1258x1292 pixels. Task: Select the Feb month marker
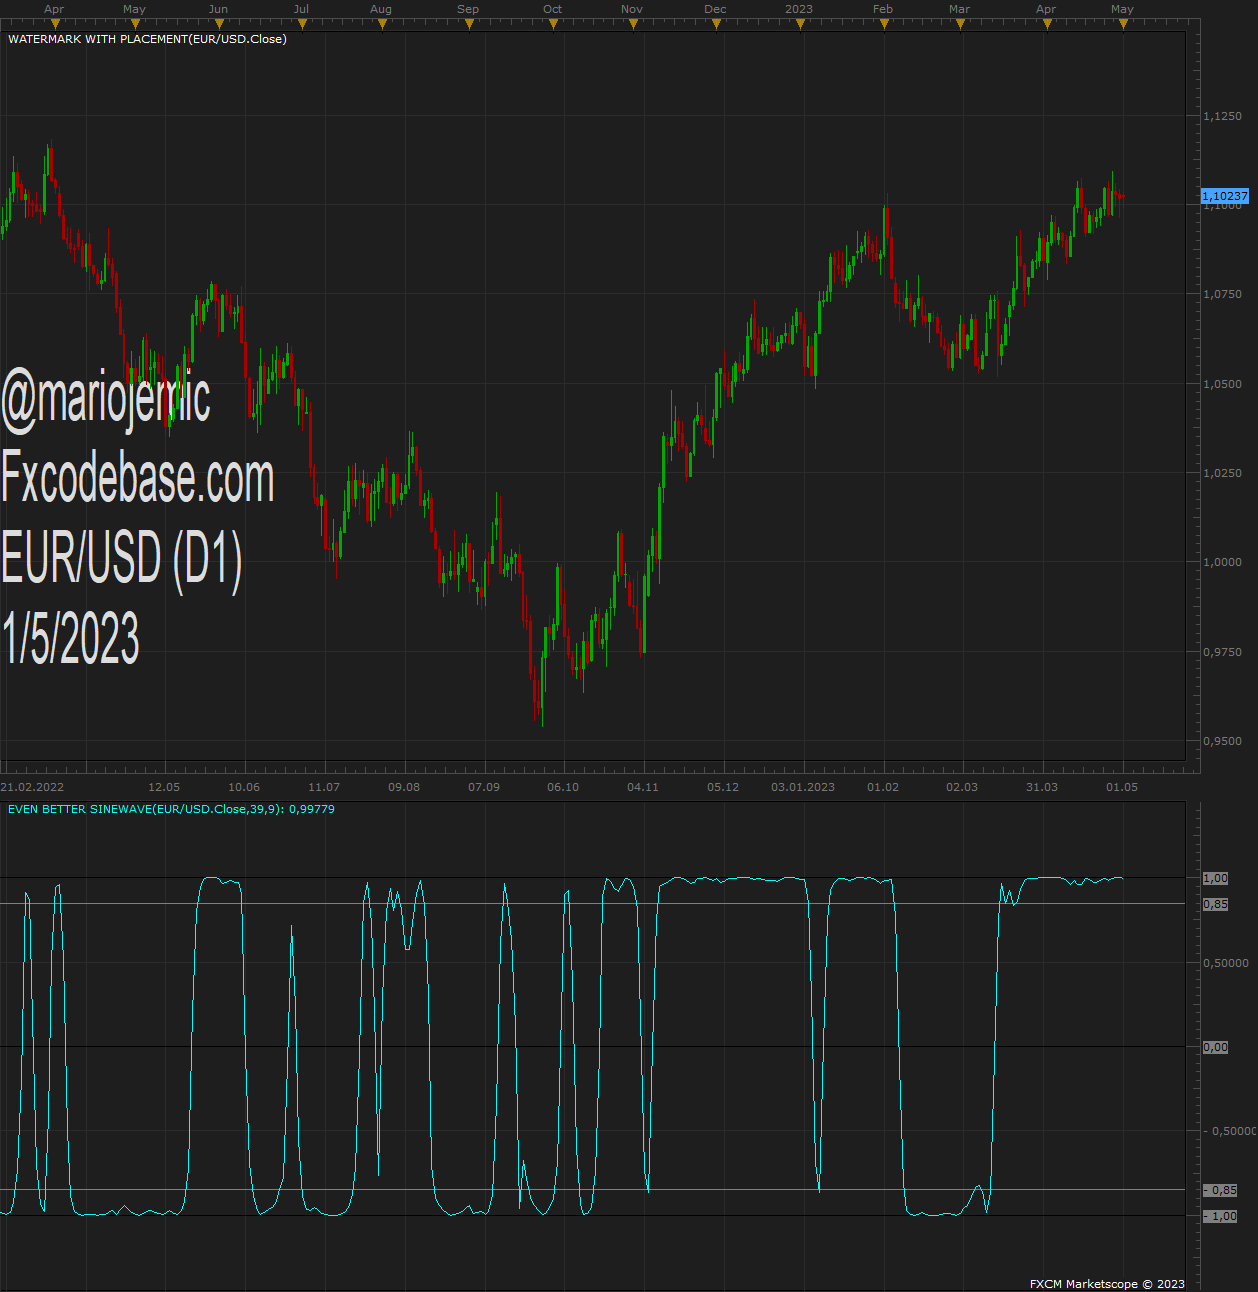(x=884, y=24)
